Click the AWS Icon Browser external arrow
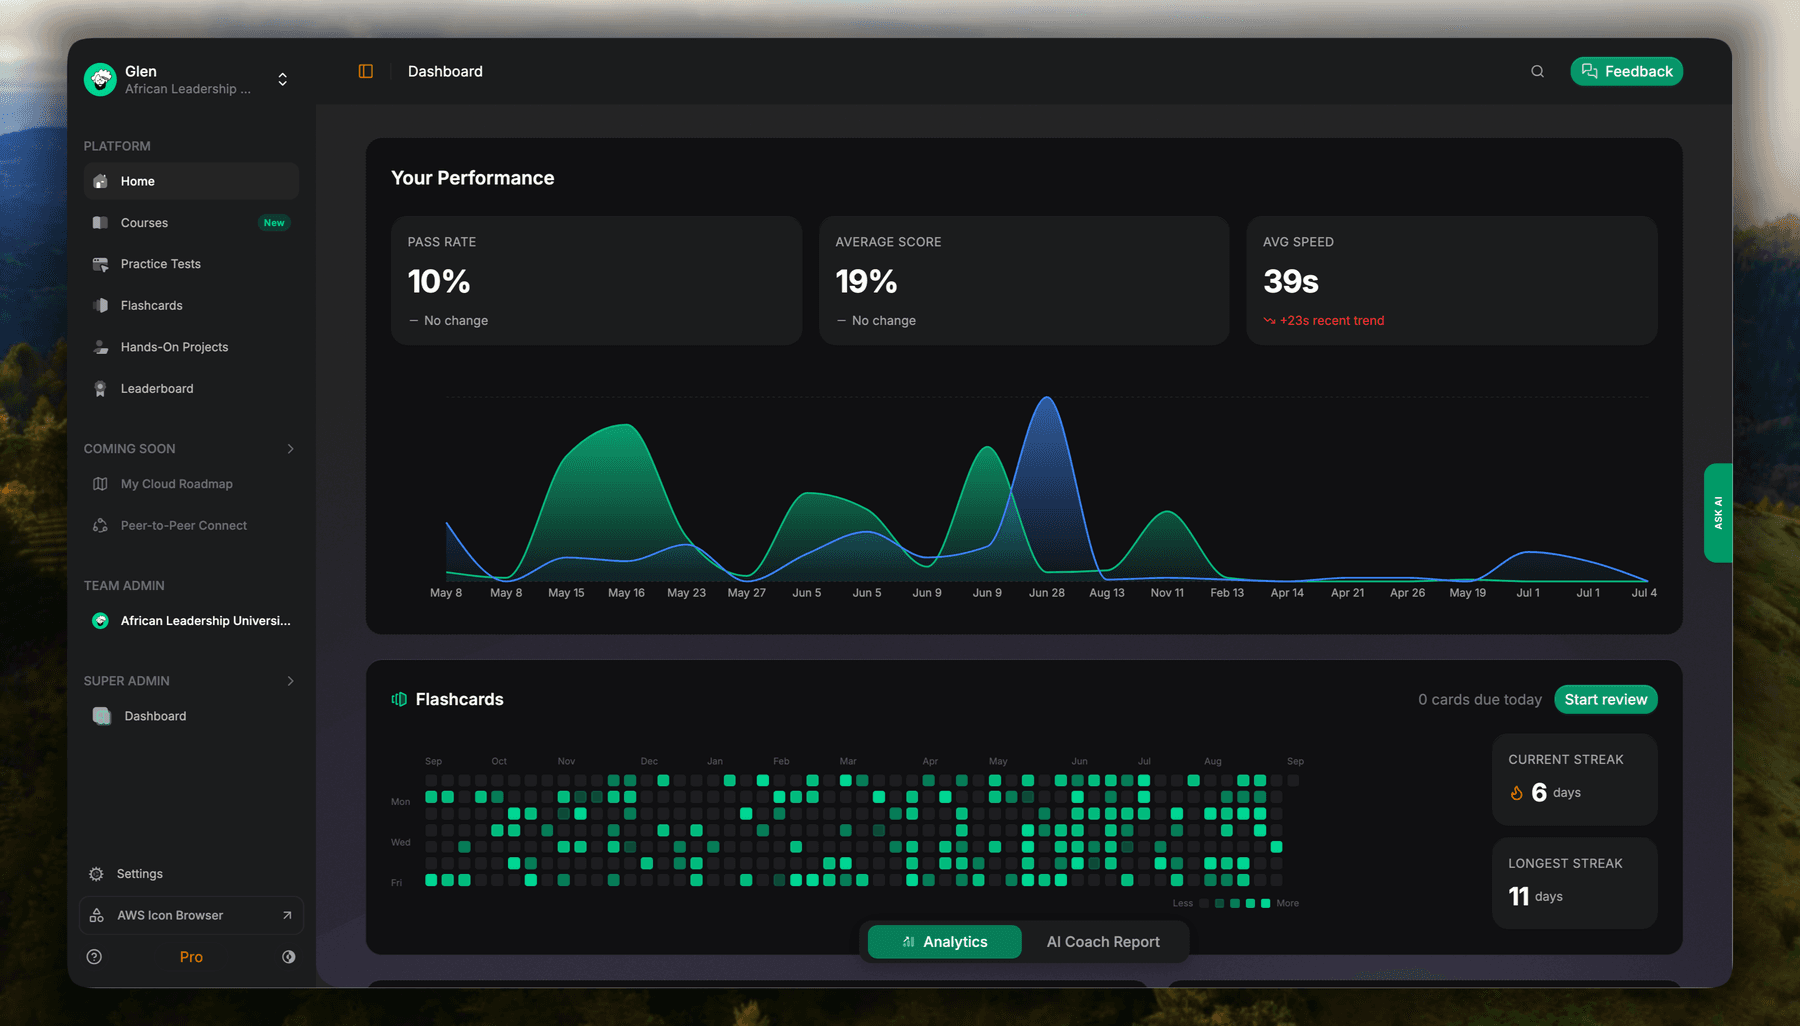 pos(287,915)
